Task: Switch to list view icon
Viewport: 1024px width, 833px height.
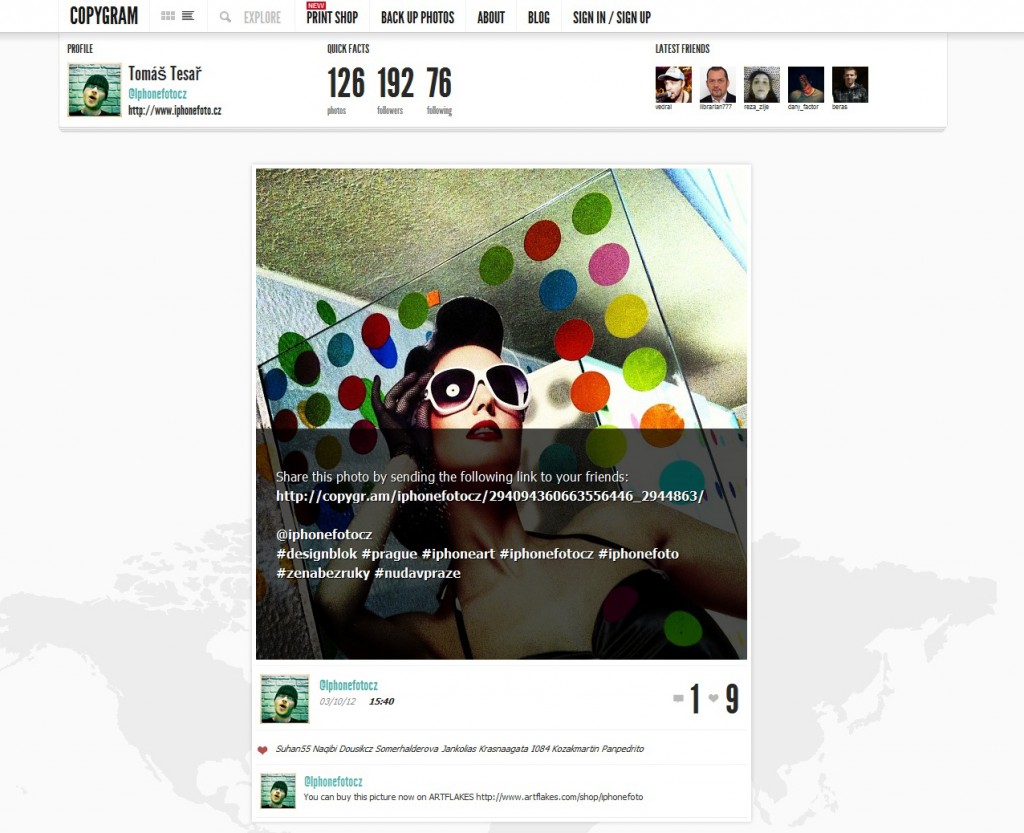Action: [x=188, y=16]
